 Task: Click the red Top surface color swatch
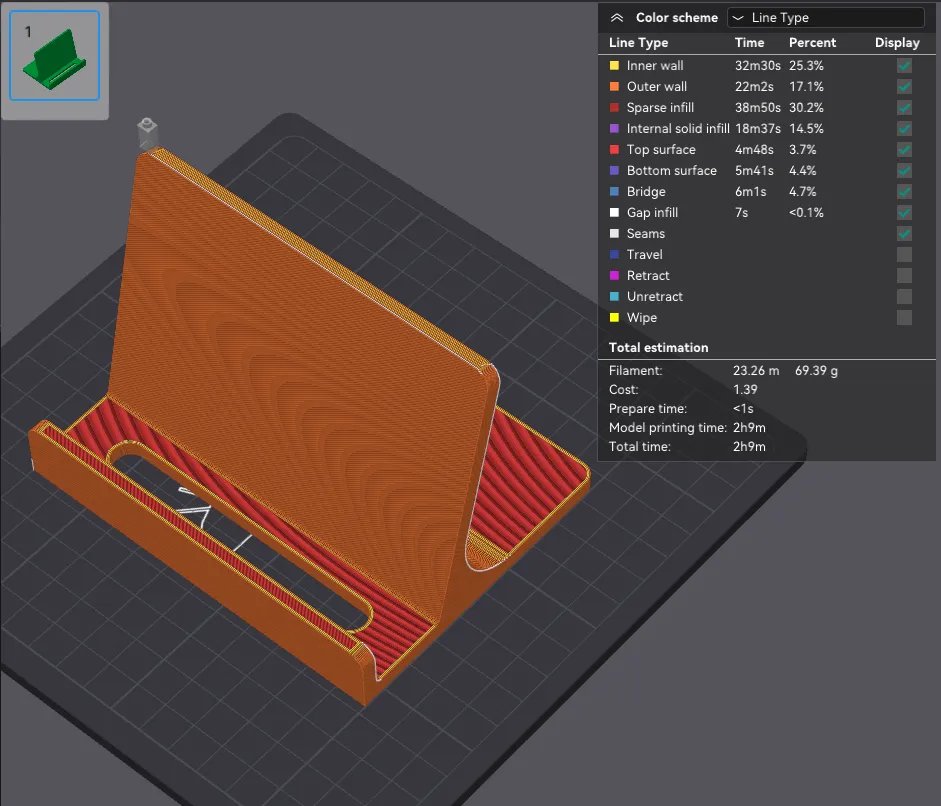[615, 150]
